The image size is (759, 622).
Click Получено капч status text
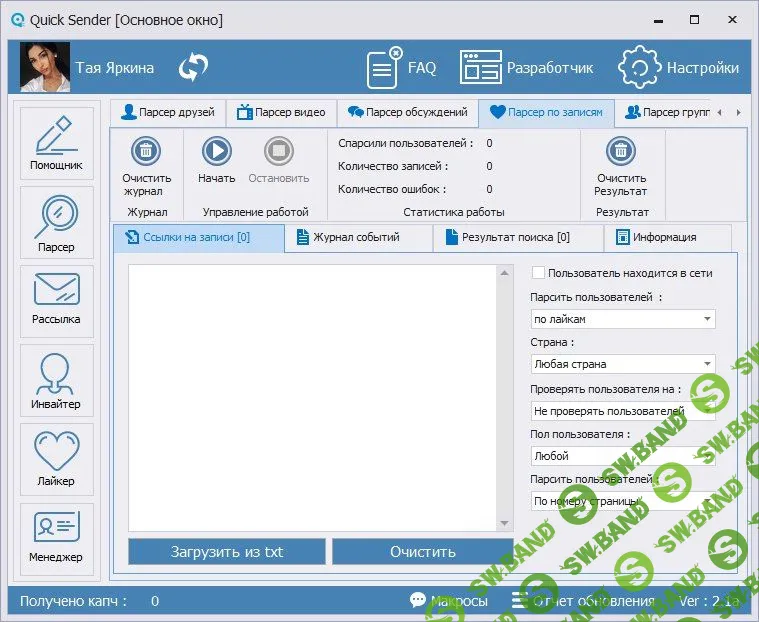[x=73, y=601]
